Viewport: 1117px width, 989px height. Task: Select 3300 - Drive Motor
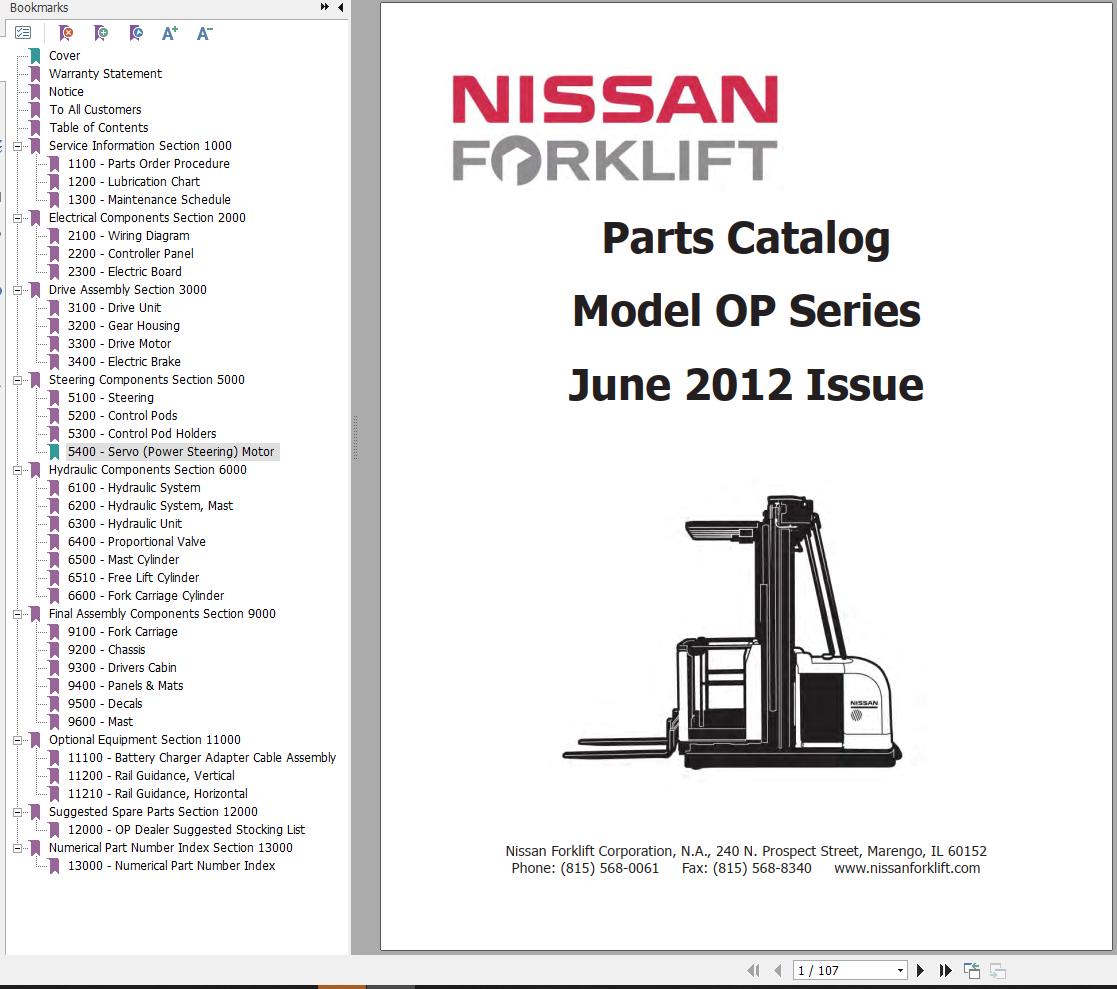click(120, 343)
